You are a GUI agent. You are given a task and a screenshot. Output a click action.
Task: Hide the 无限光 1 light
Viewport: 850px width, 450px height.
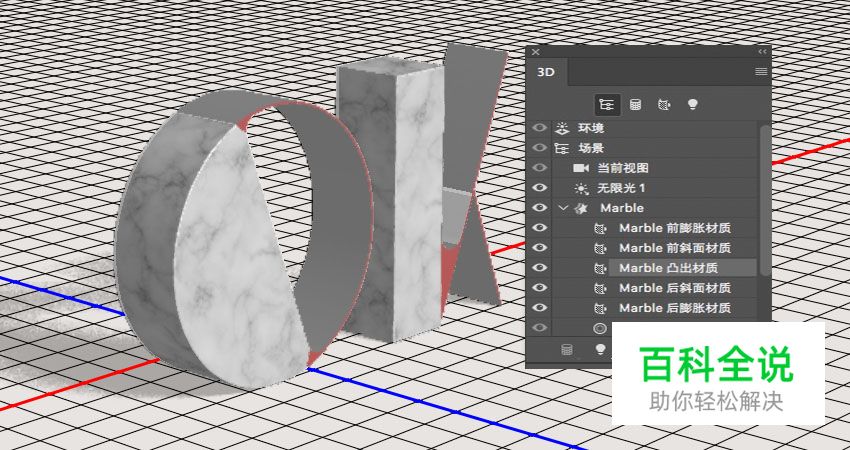(539, 188)
